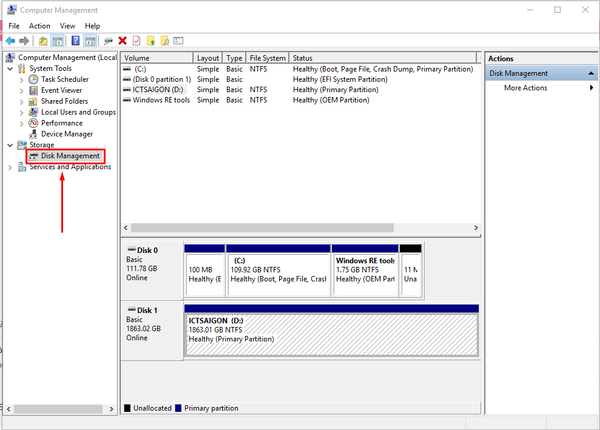
Task: Click the Back arrow in the toolbar
Action: point(10,41)
